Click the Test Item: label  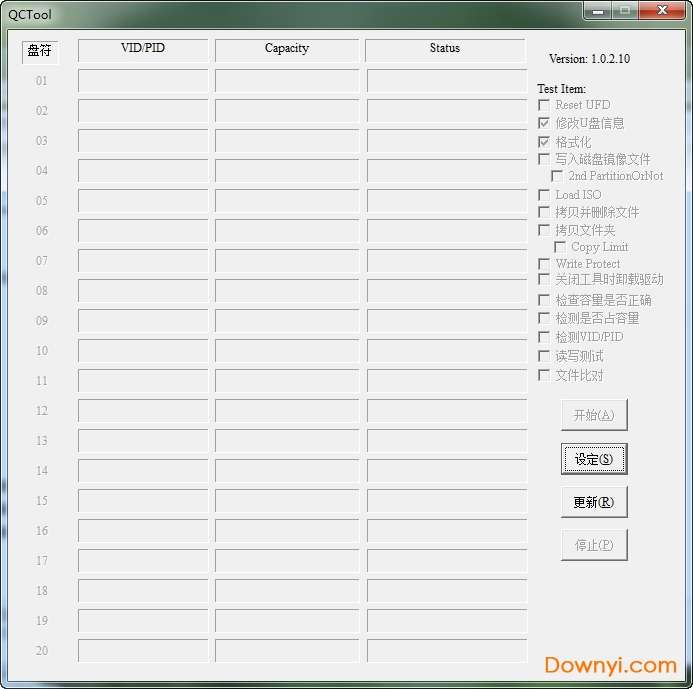(562, 89)
